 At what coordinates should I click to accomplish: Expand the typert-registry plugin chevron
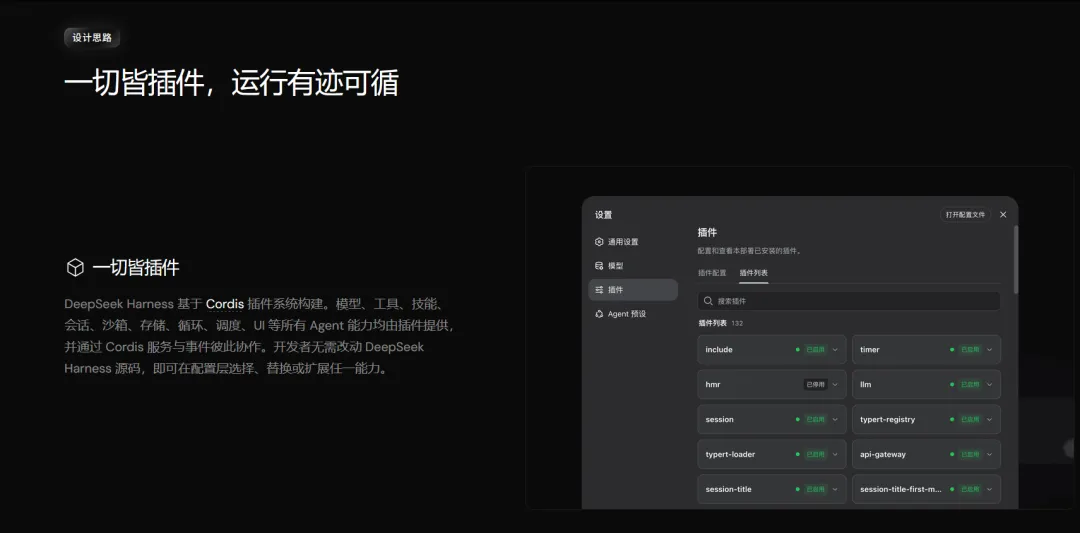click(990, 419)
